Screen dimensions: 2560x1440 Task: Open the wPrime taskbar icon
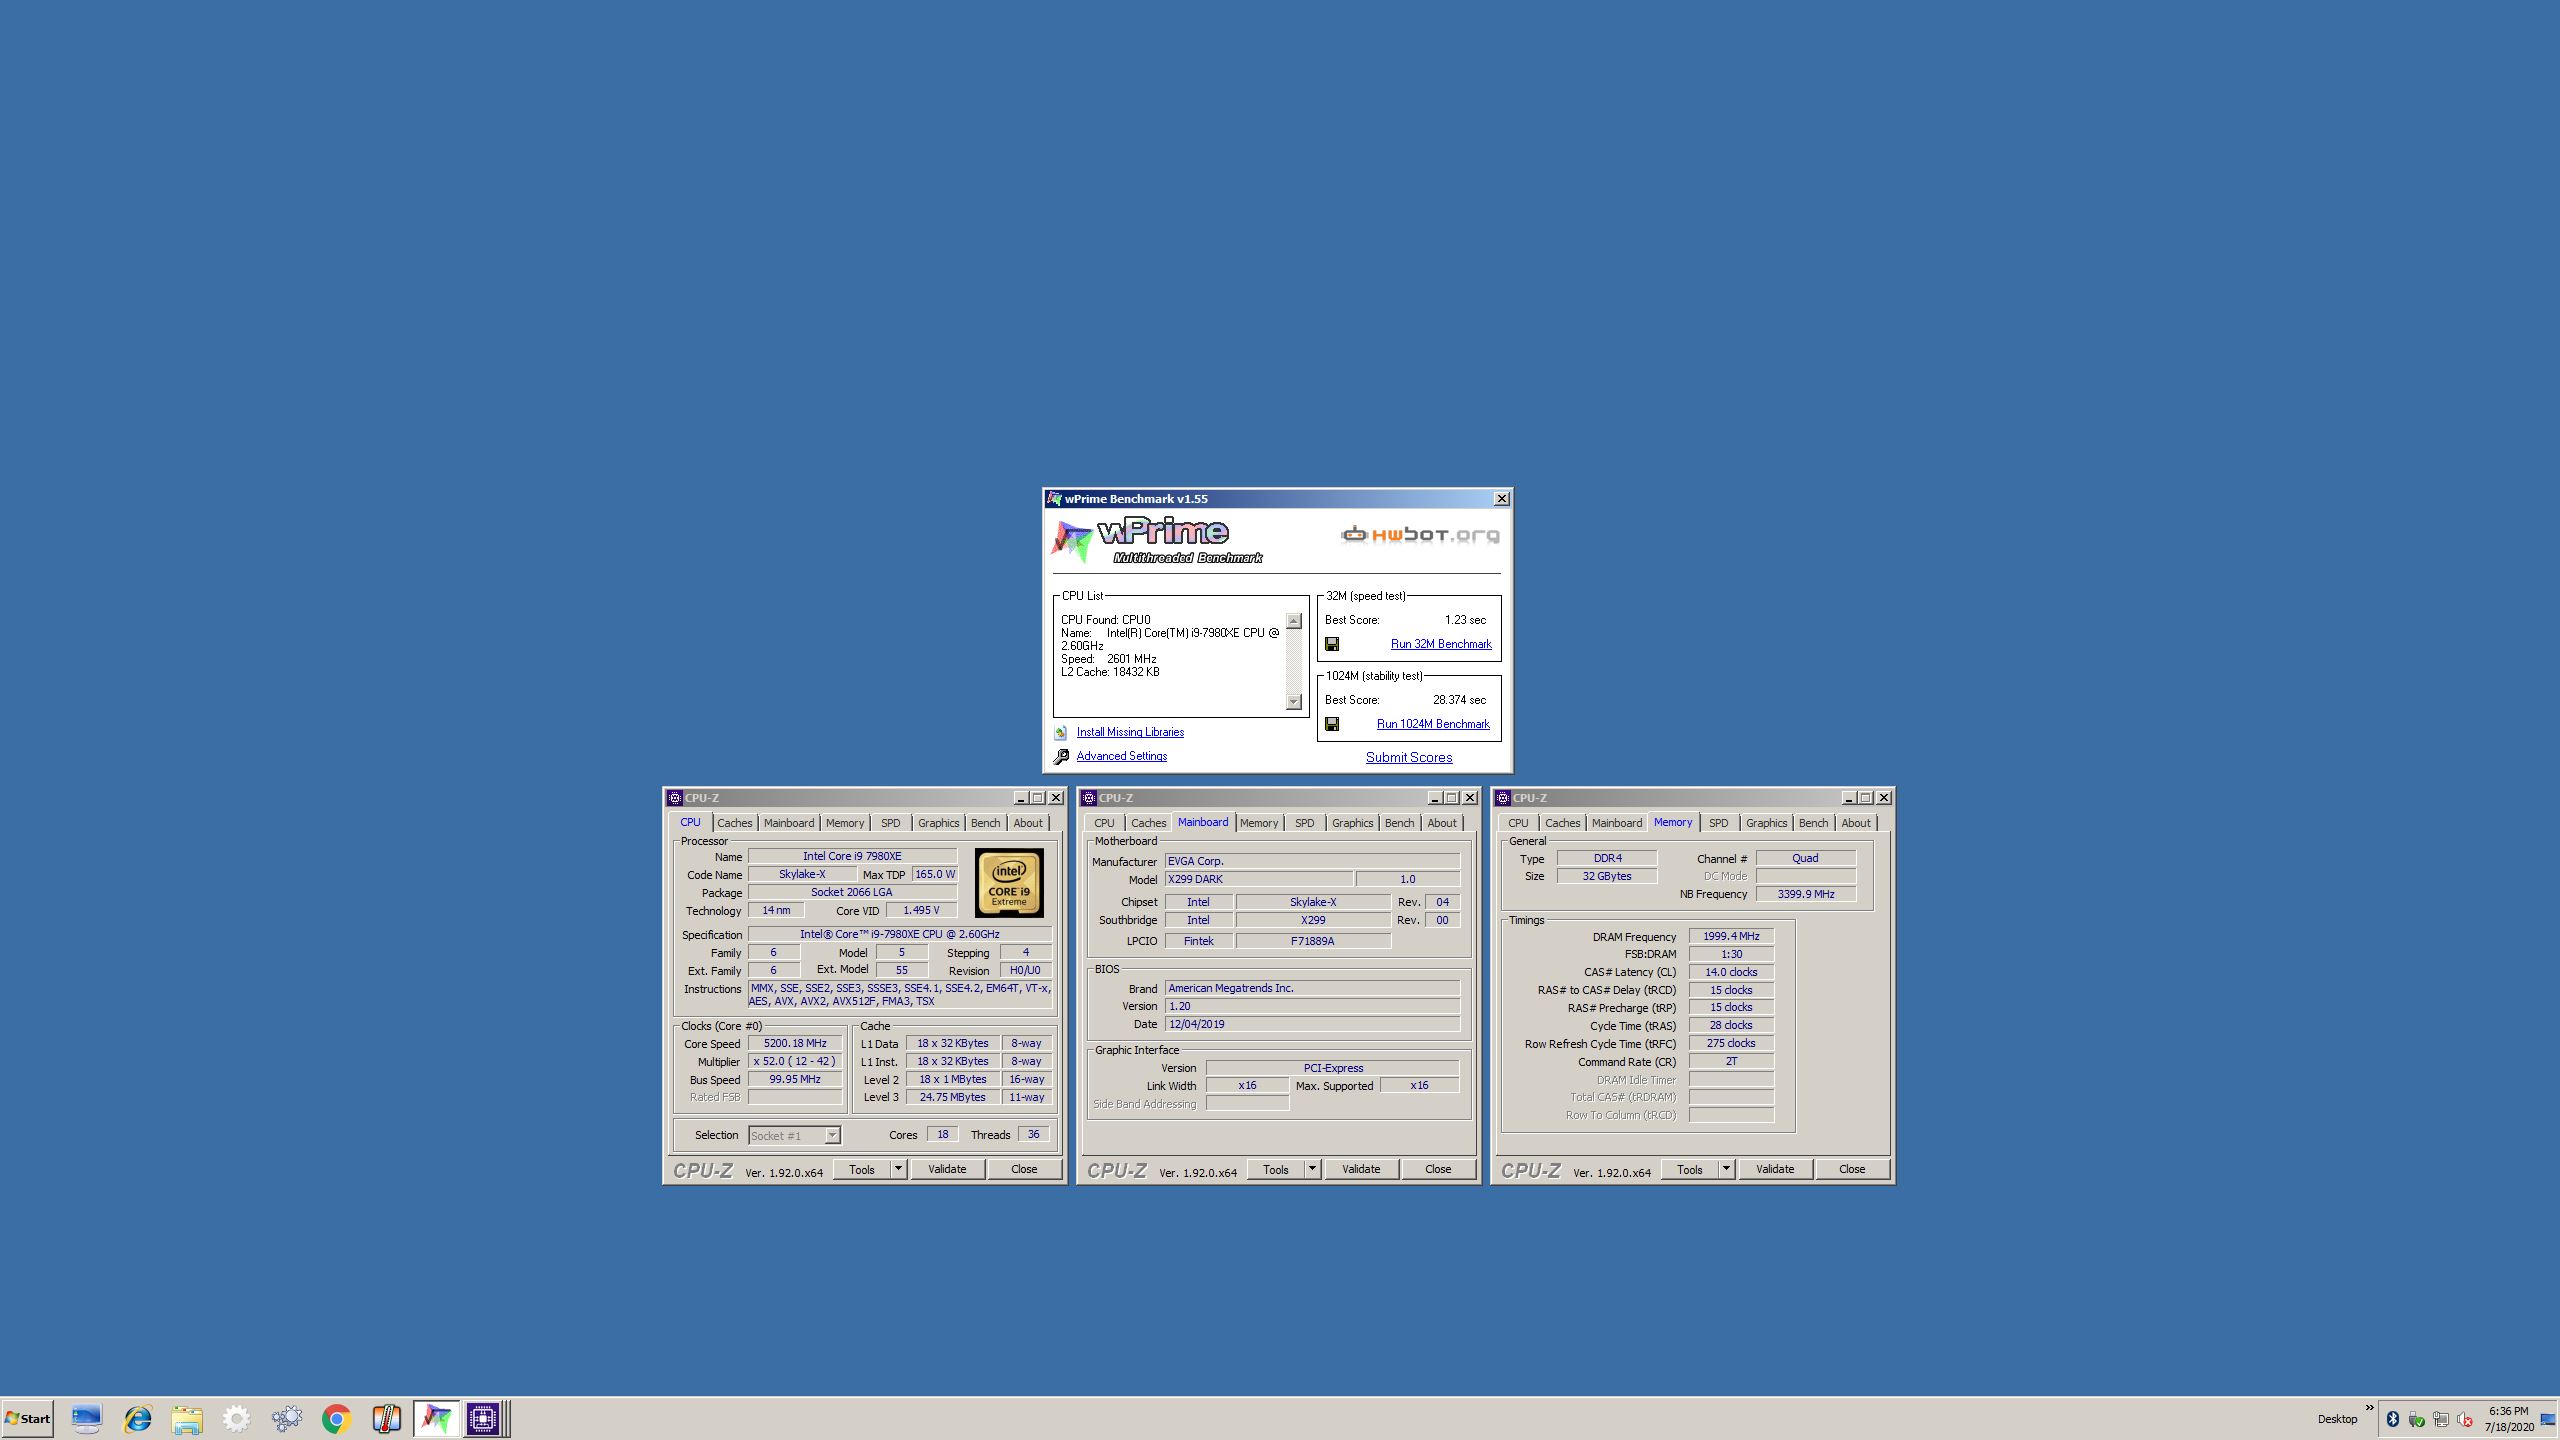[436, 1418]
